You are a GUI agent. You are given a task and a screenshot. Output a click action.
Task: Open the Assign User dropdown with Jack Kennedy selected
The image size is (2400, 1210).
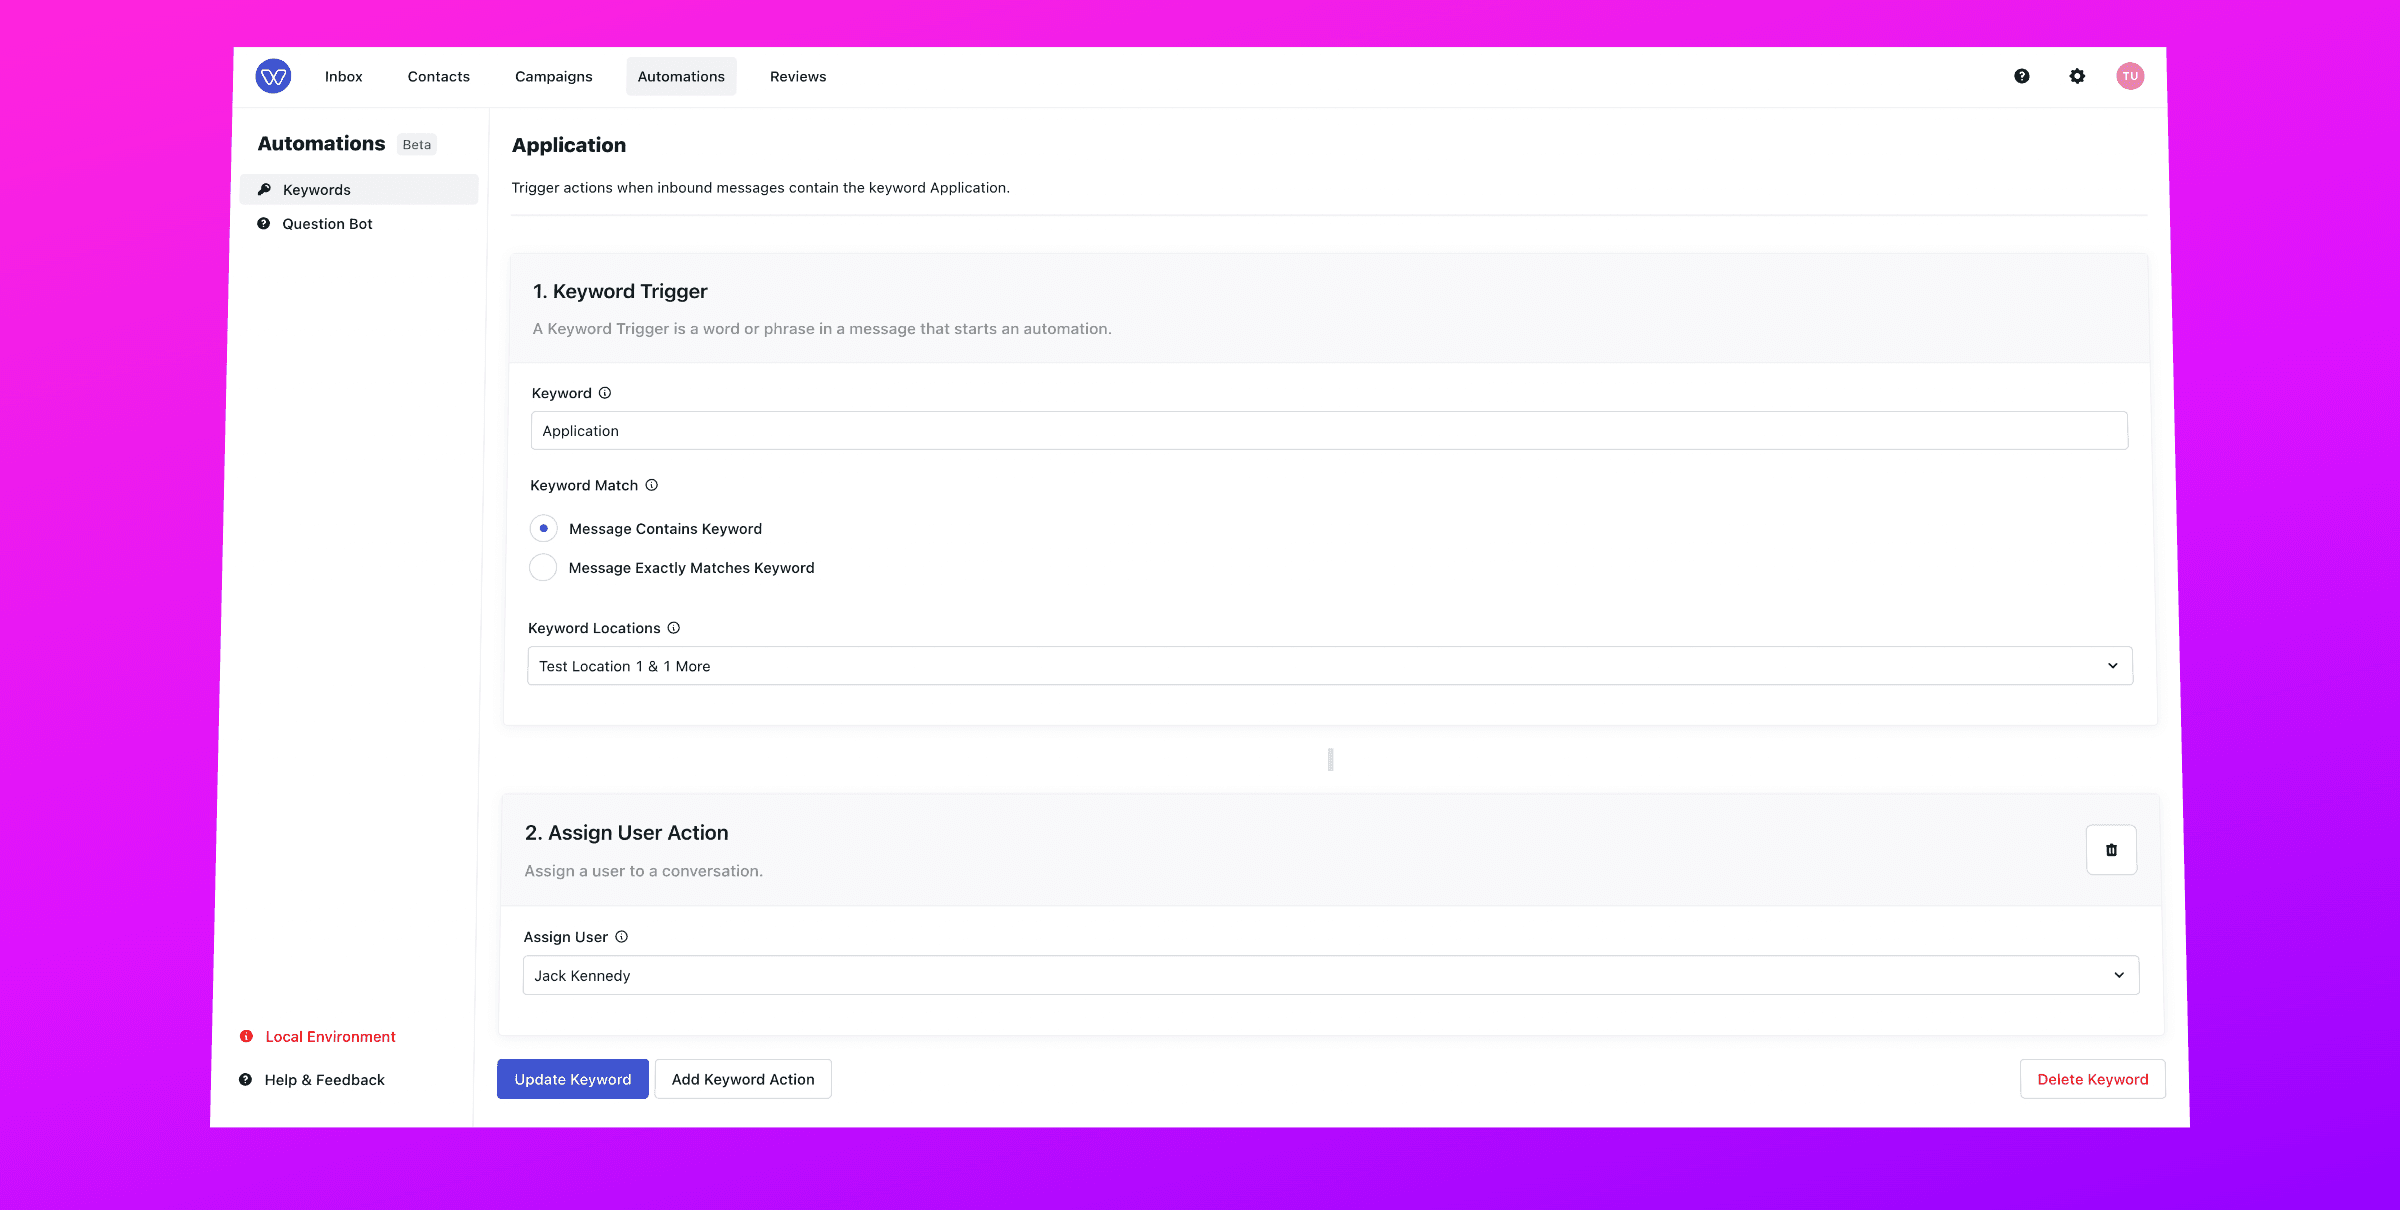tap(1330, 975)
